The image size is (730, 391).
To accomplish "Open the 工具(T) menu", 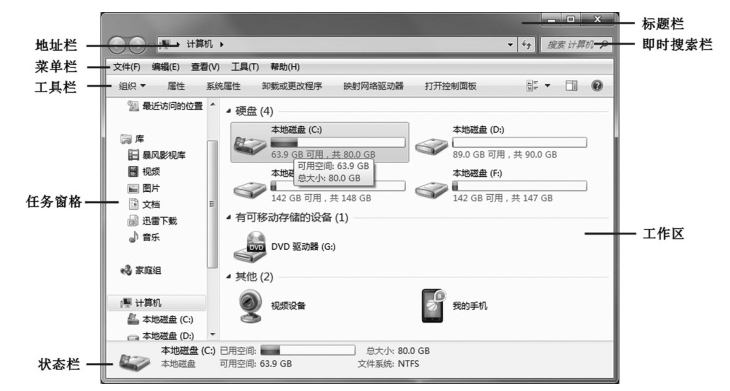I will (245, 67).
